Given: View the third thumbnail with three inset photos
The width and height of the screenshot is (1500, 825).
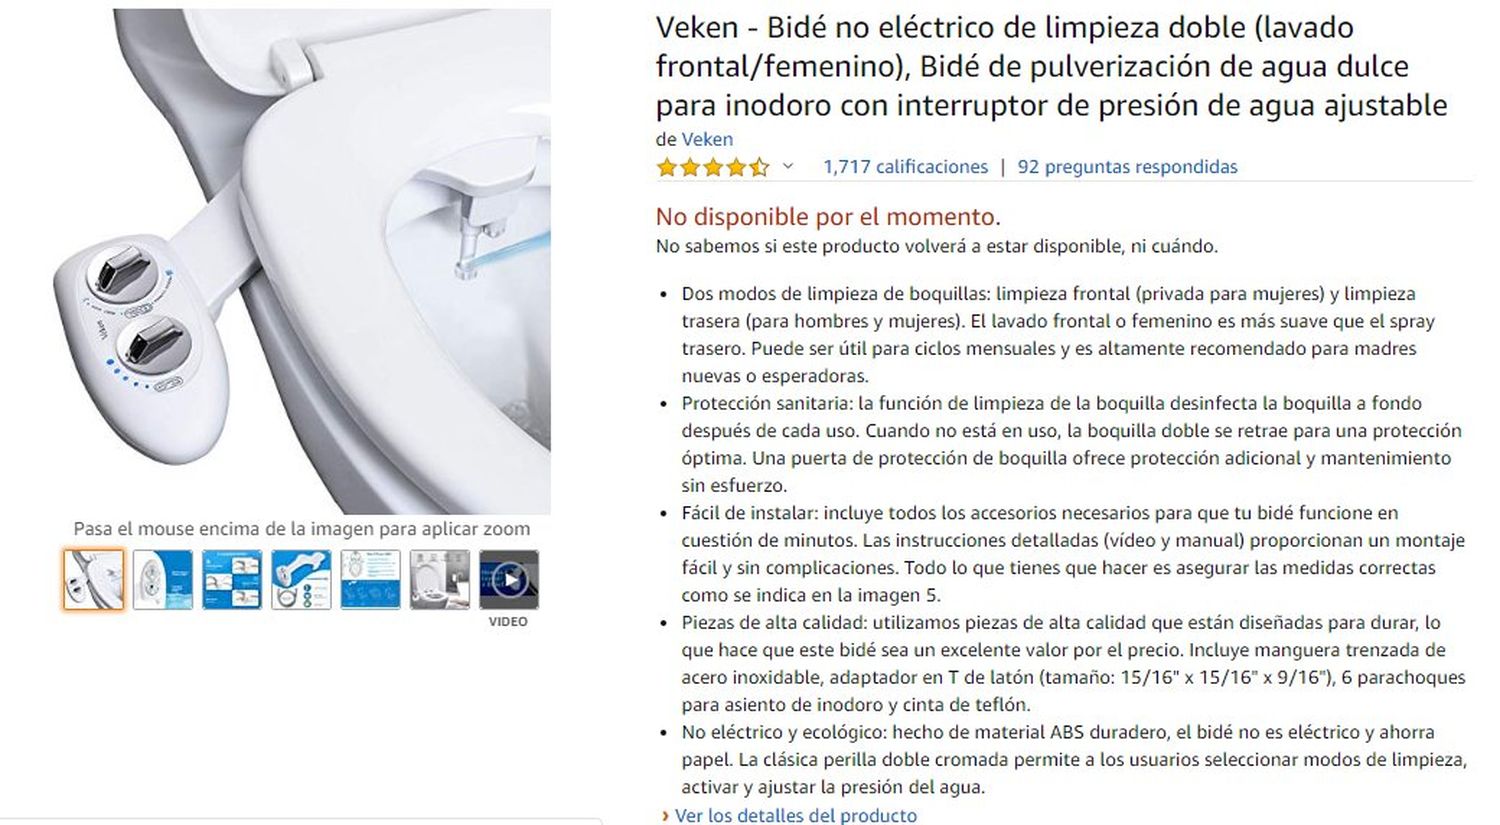Looking at the screenshot, I should [232, 579].
